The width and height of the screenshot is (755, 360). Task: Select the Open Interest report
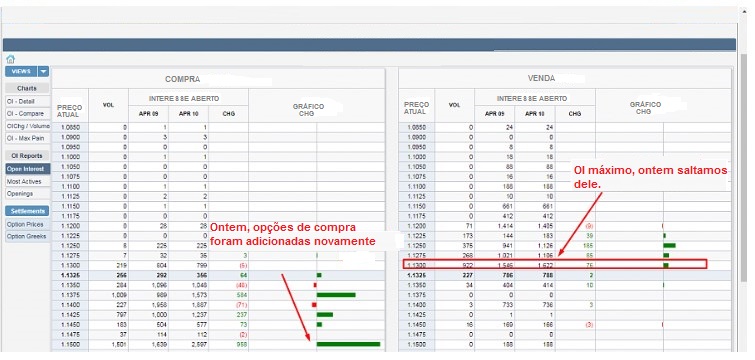pos(28,169)
